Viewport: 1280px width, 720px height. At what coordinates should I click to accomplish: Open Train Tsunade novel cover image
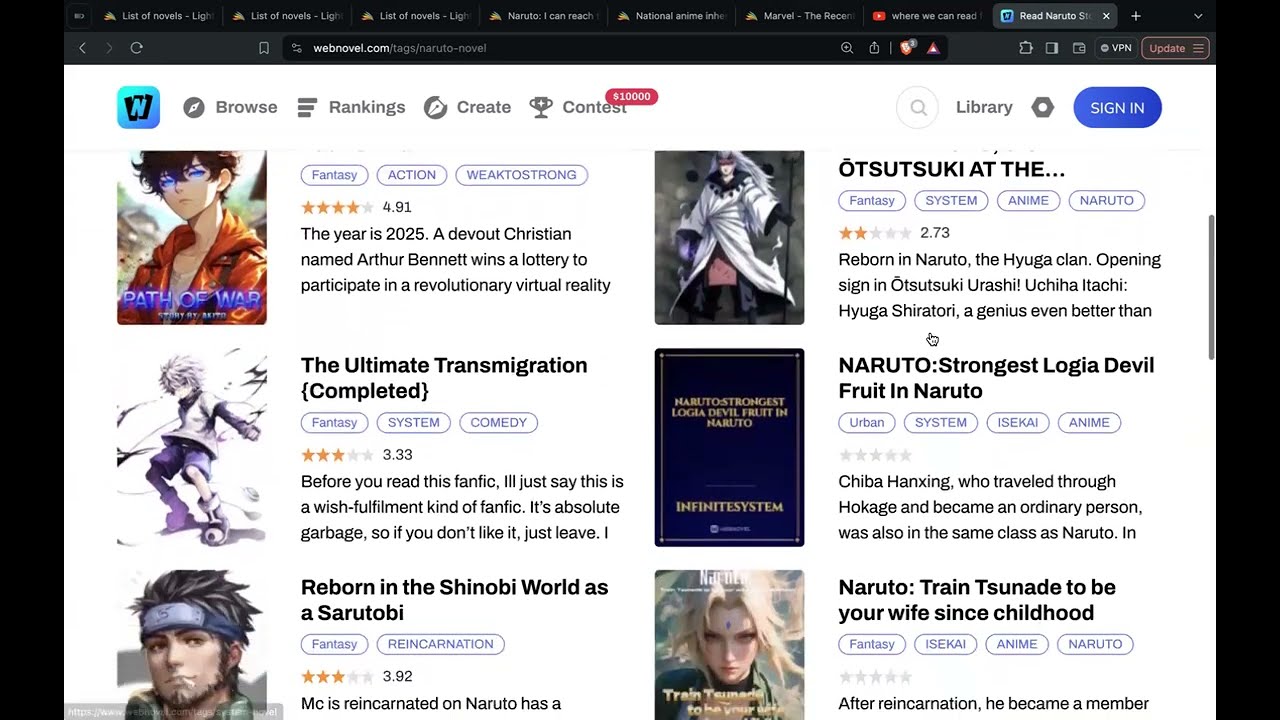729,644
